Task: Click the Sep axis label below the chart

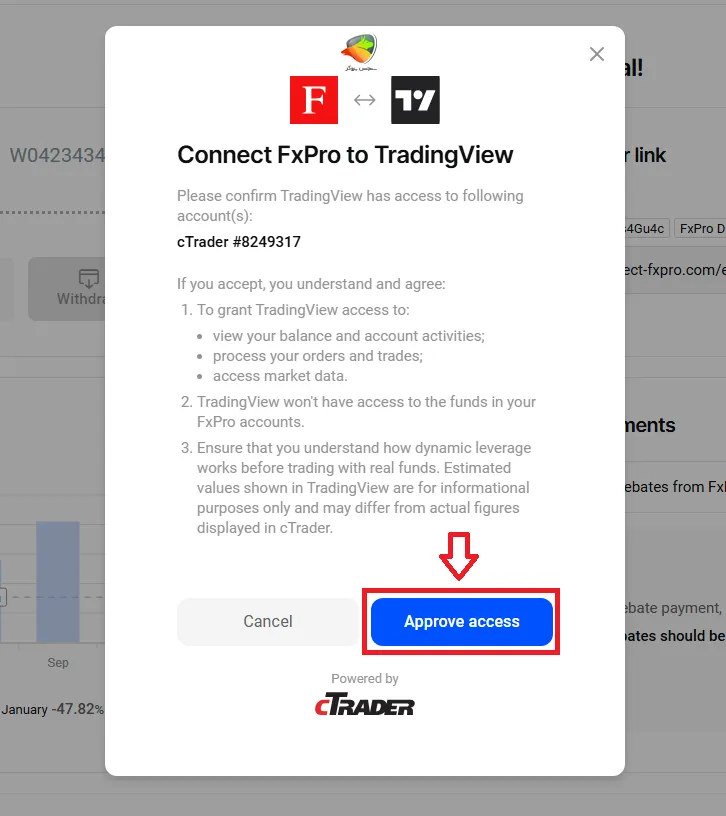Action: click(58, 662)
